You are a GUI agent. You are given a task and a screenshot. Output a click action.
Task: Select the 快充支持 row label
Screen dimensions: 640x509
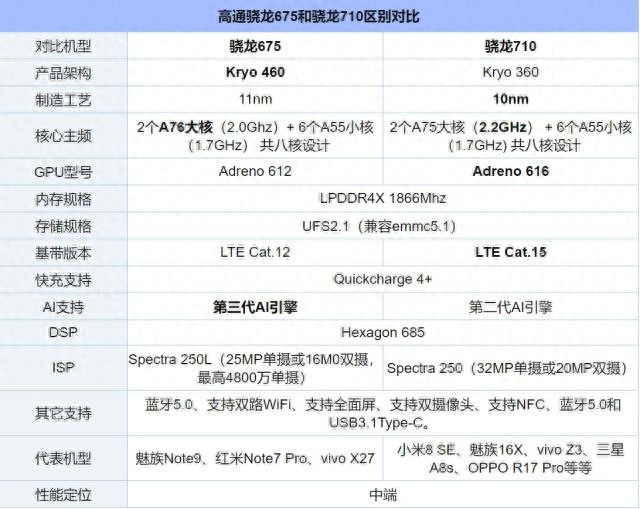[x=63, y=280]
